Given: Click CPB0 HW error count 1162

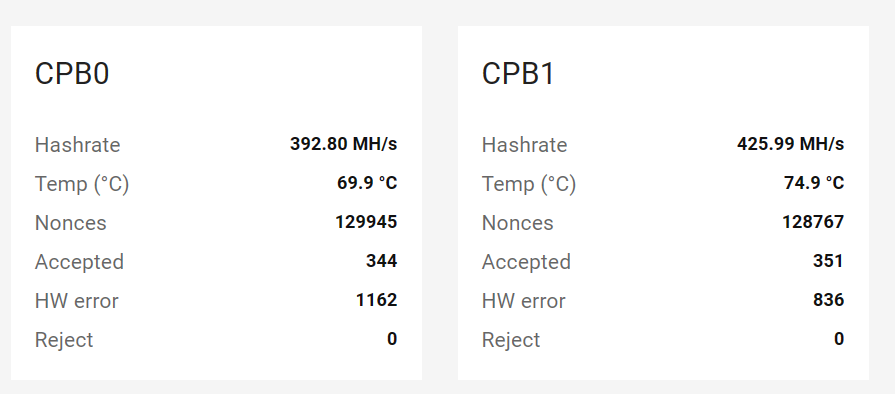Looking at the screenshot, I should click(x=376, y=300).
